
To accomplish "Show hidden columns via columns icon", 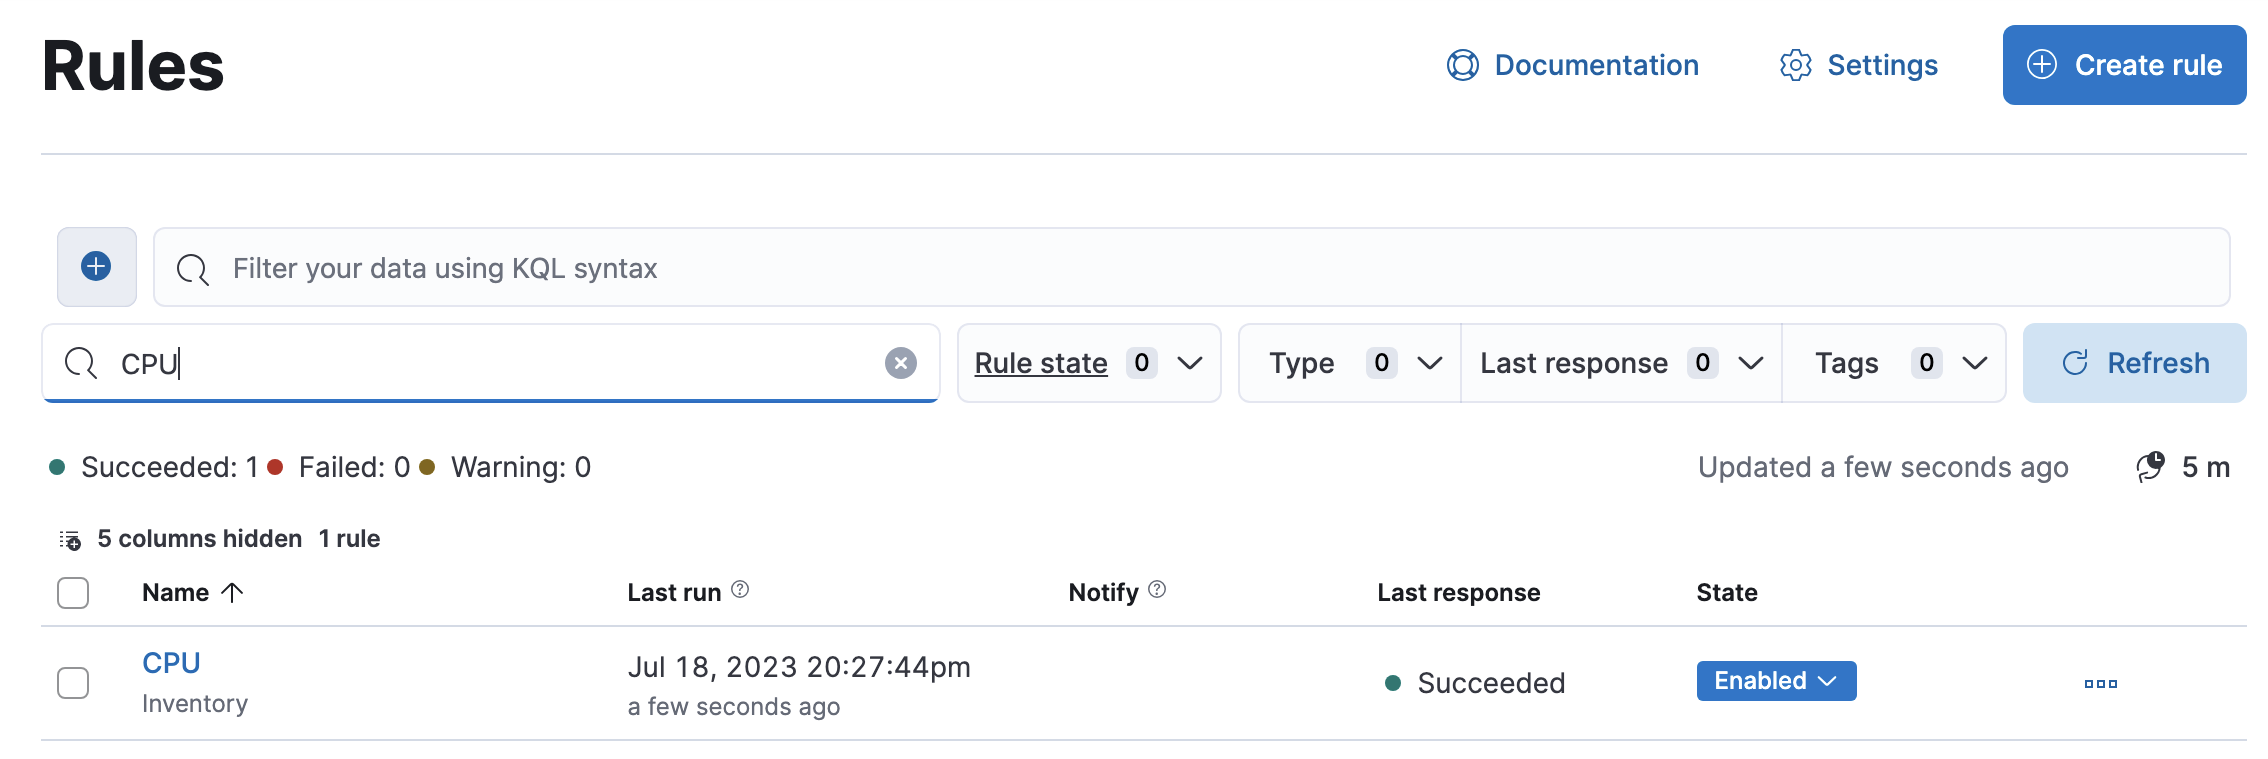I will click(70, 540).
